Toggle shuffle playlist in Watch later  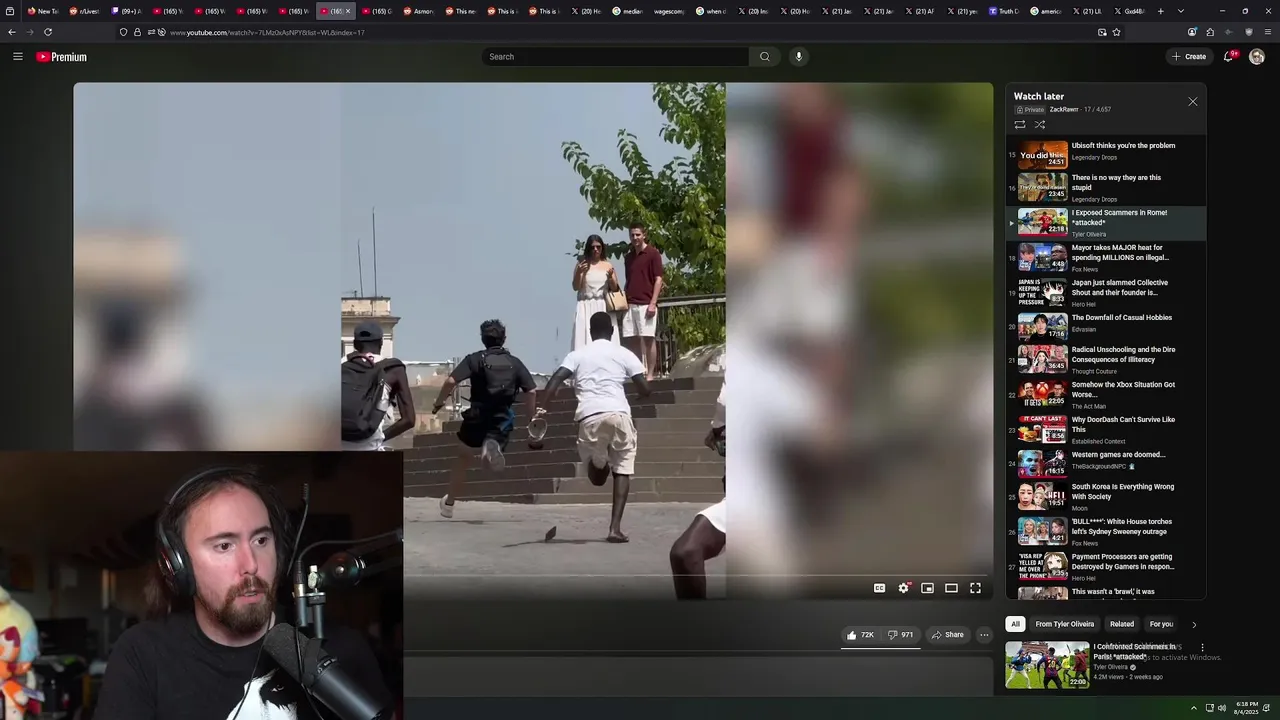click(1040, 125)
